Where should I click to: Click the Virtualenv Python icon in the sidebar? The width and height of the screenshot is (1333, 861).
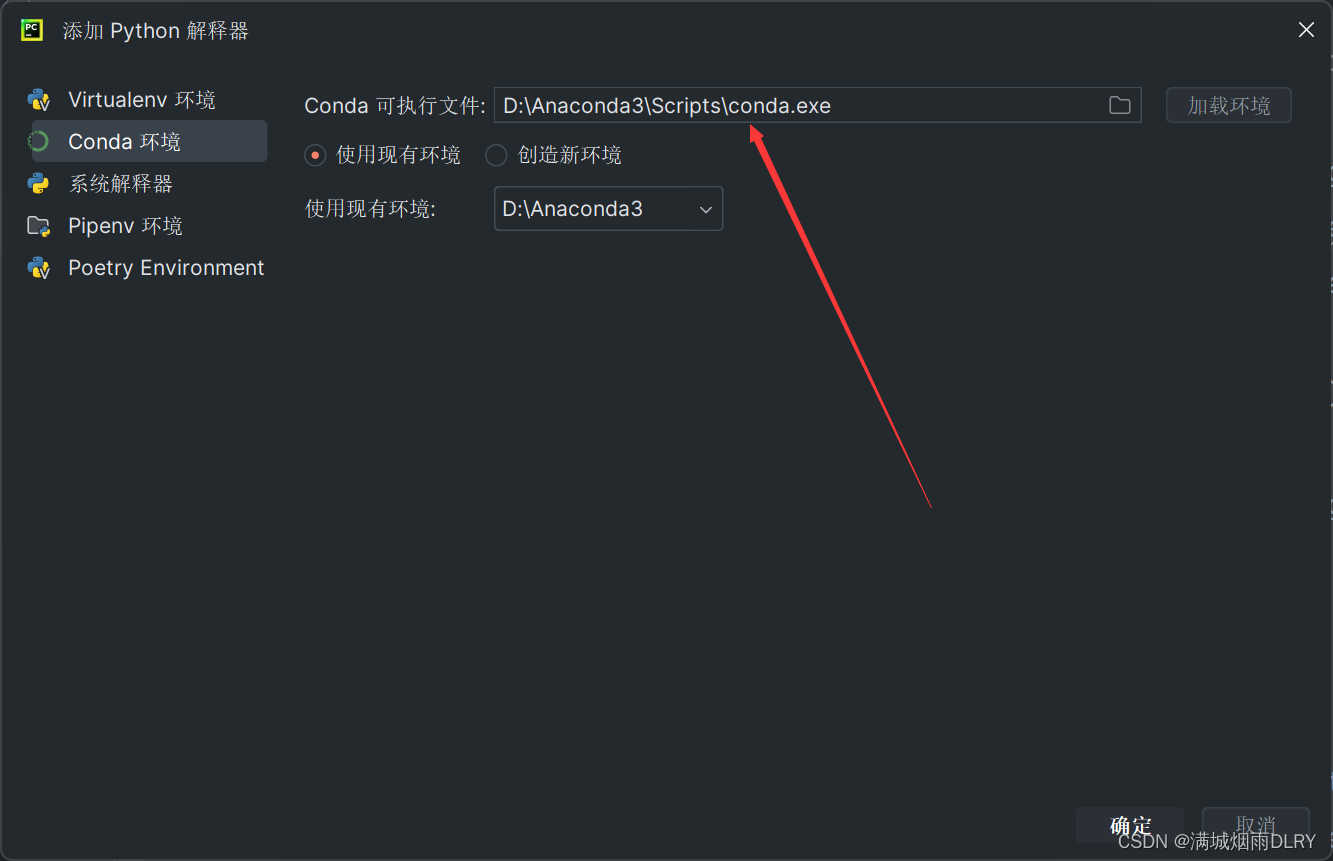click(x=38, y=99)
